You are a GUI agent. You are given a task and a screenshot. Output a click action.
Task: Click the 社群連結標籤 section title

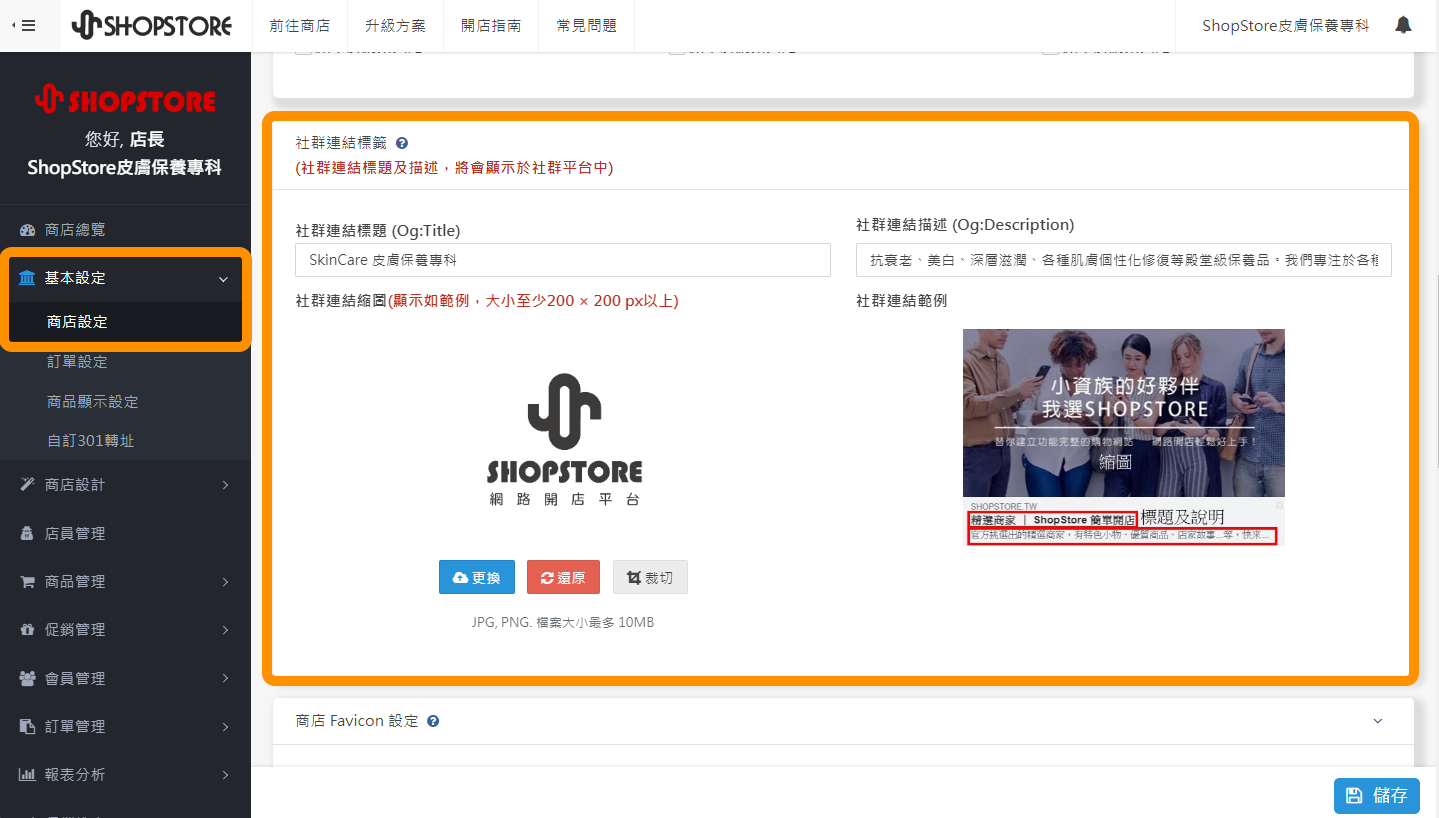coord(341,143)
